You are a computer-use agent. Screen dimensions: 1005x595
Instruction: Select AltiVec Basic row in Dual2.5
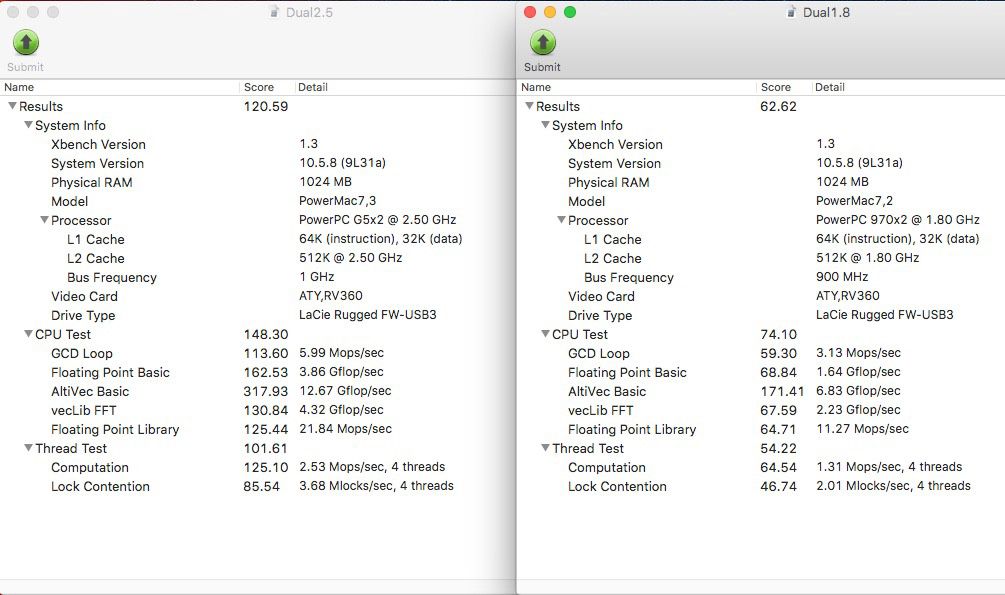tap(257, 391)
